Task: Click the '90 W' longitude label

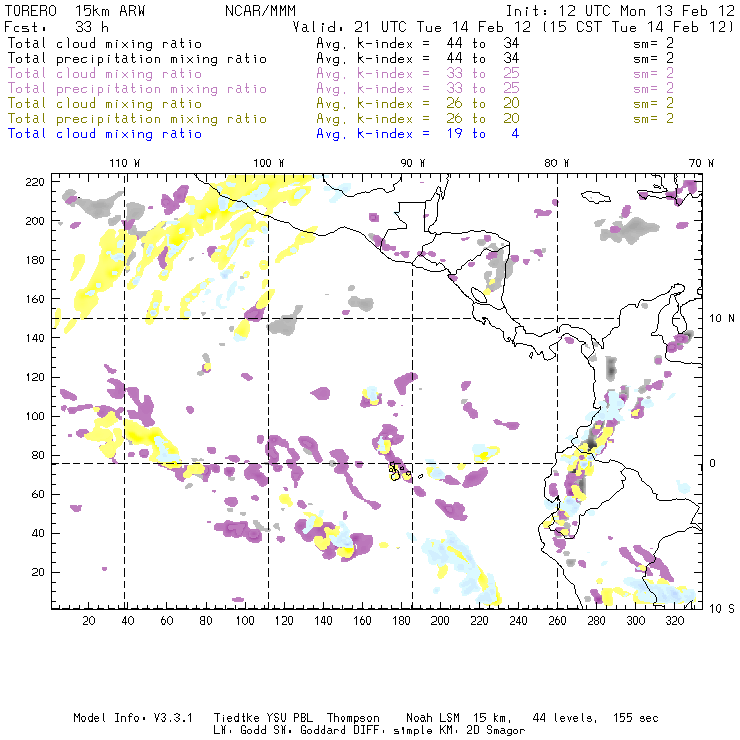Action: click(412, 163)
